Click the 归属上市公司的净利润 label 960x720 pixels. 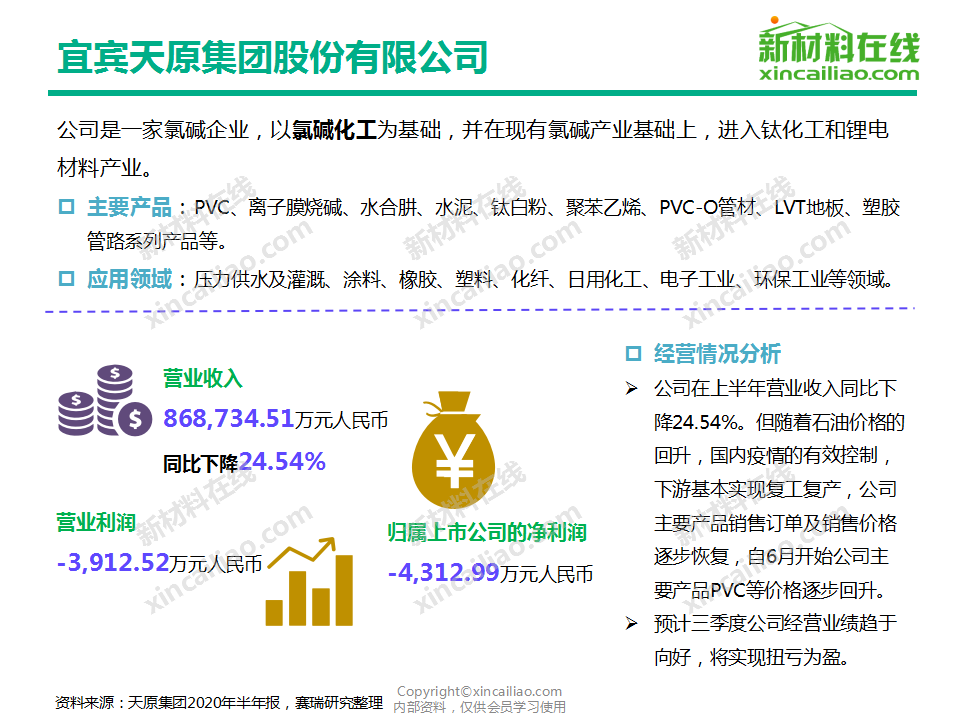(487, 533)
